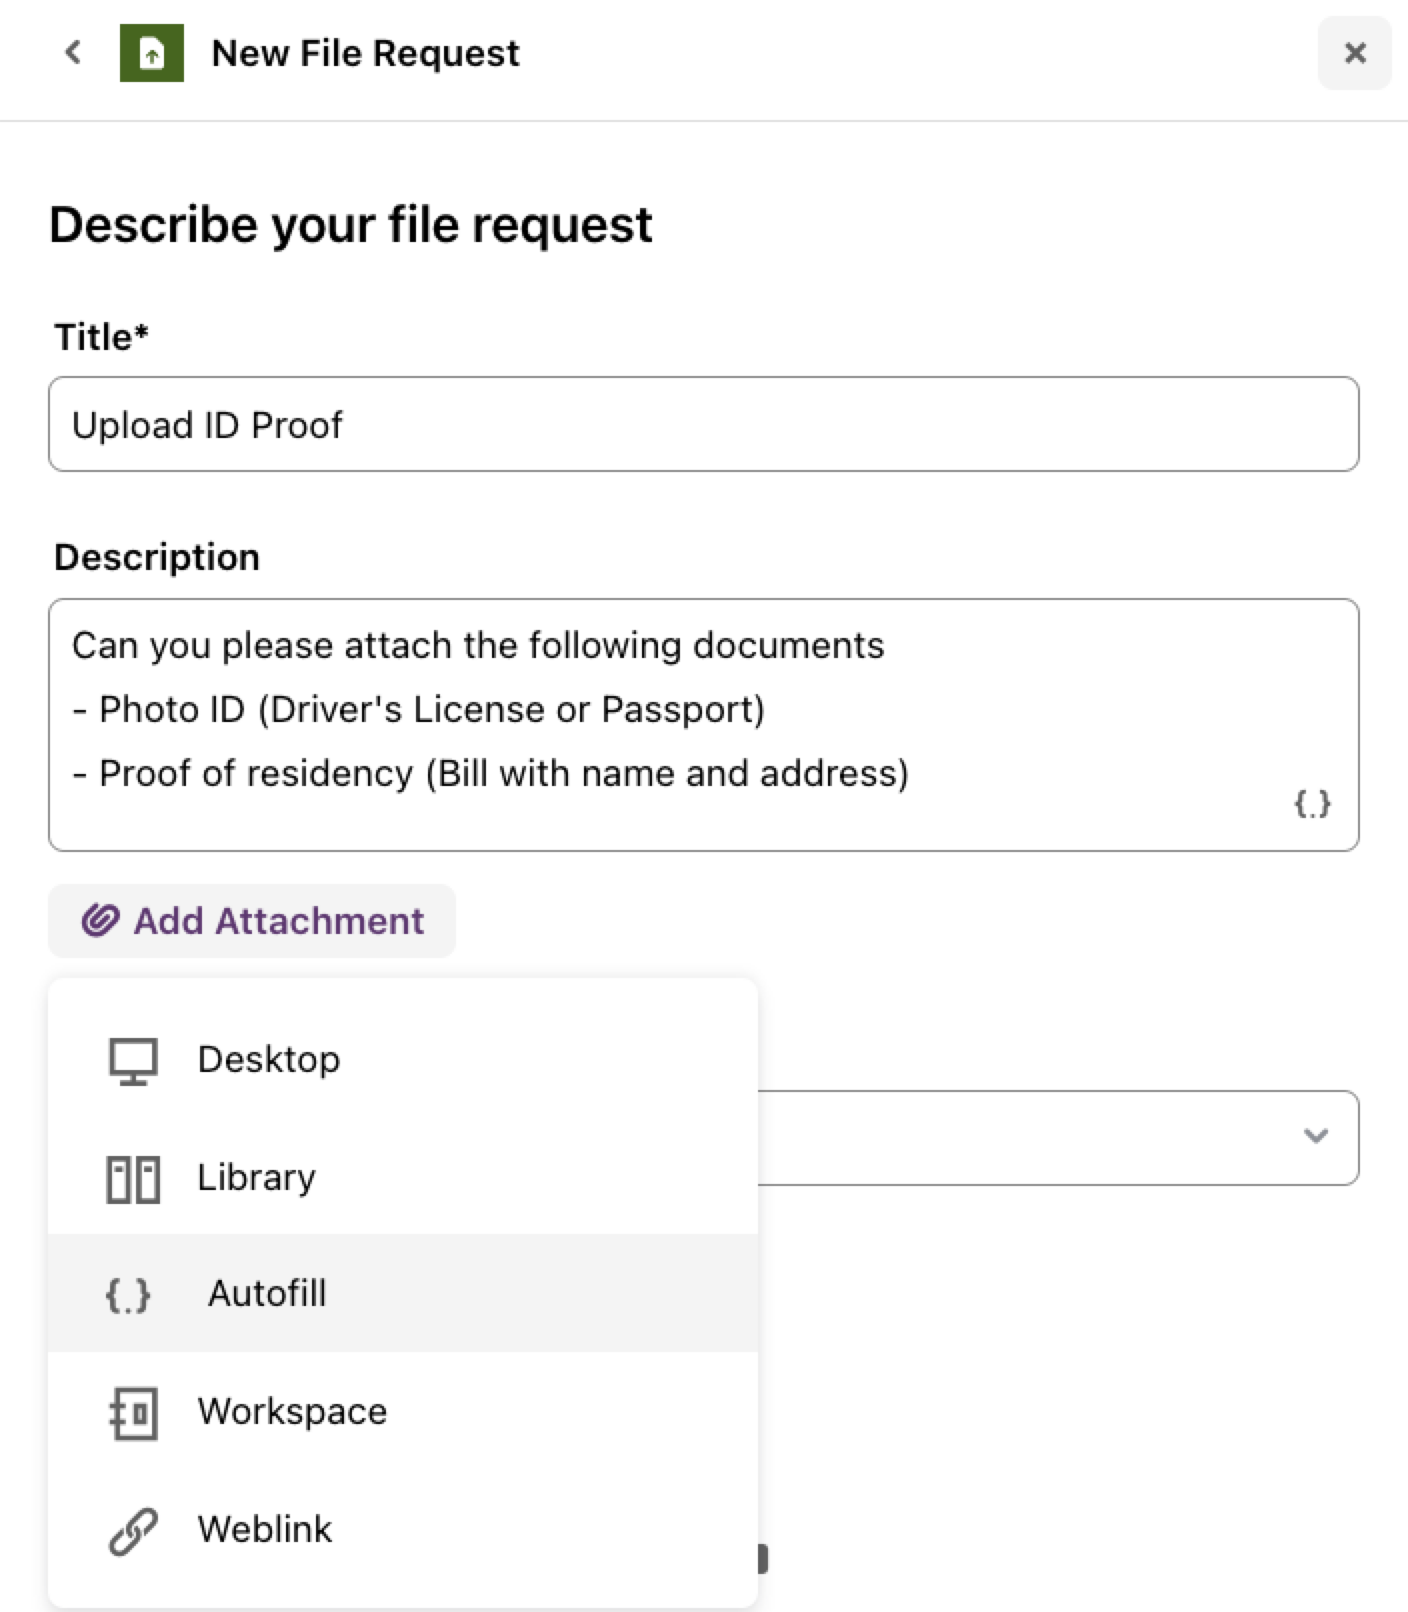
Task: Click the green file request icon
Action: point(152,53)
